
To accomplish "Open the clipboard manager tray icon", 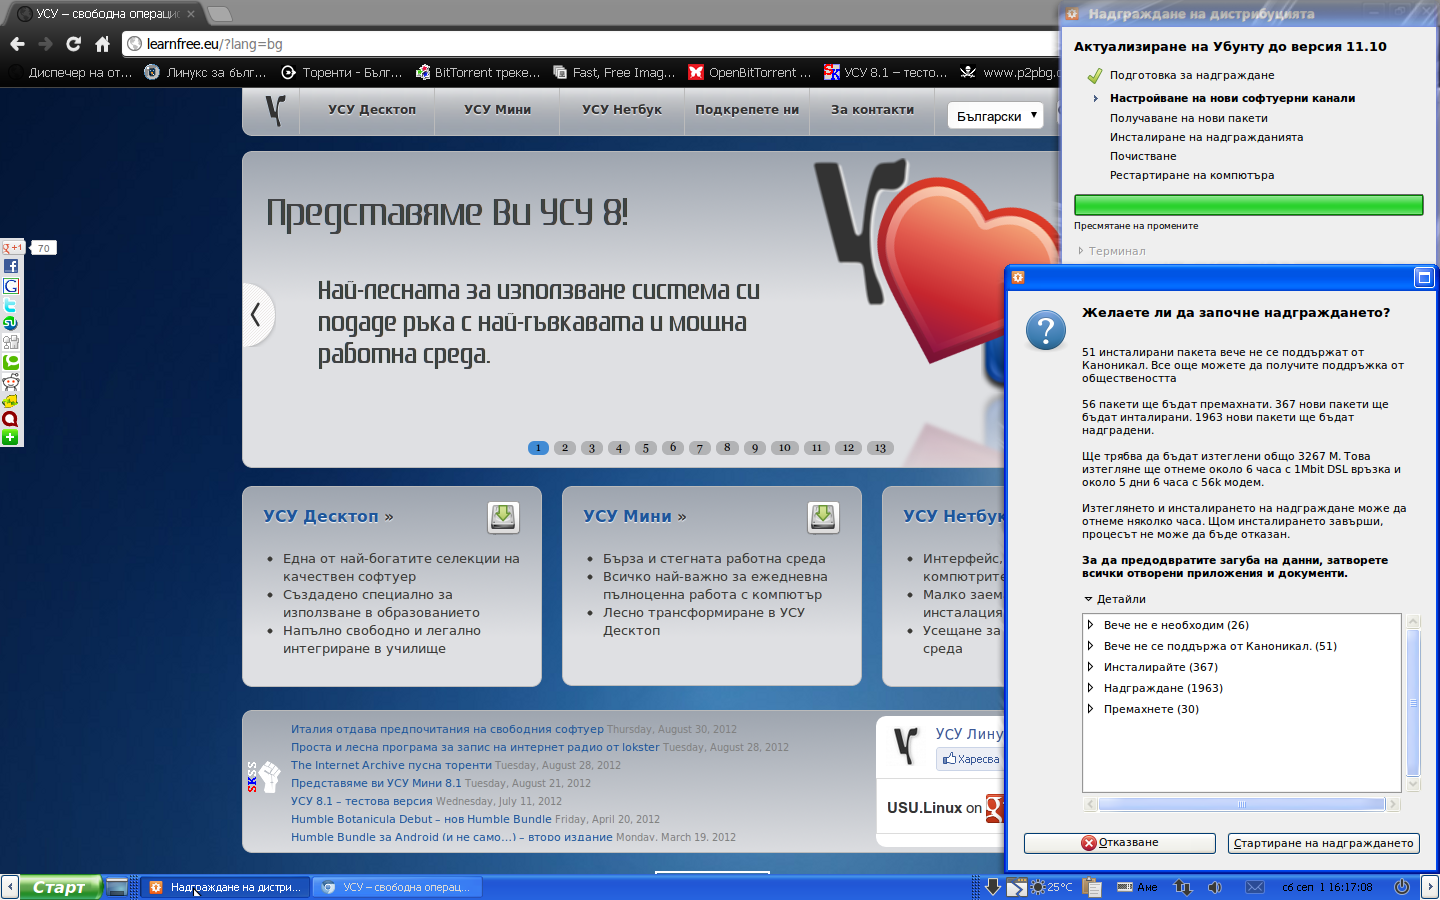I will point(1091,887).
